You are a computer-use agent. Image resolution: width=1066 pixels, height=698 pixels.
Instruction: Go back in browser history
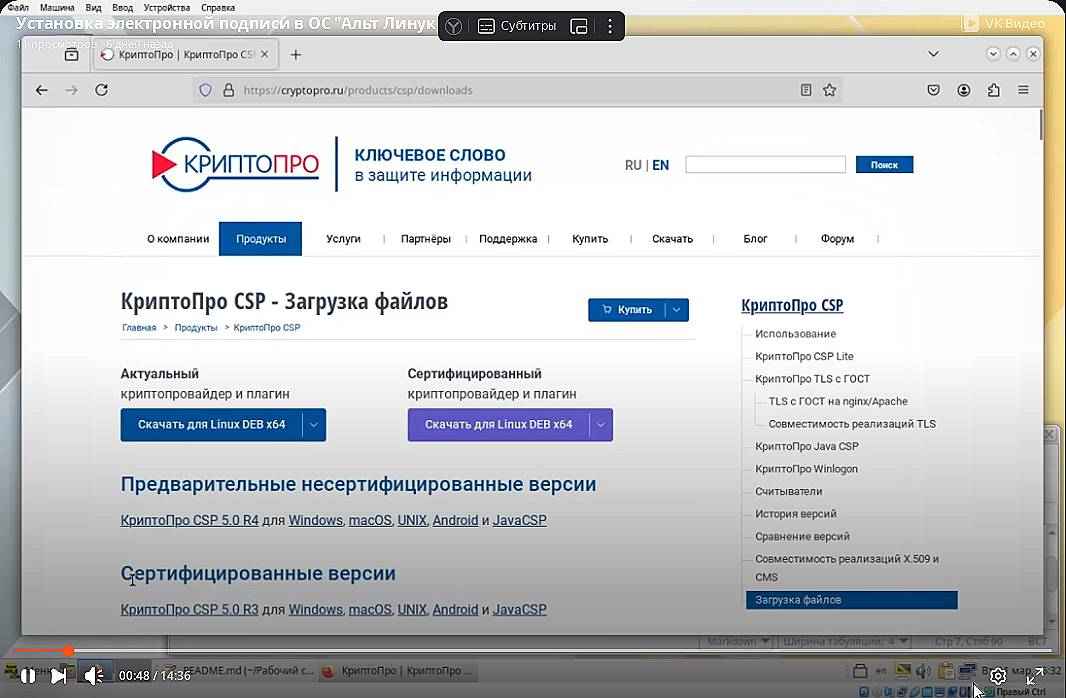(41, 90)
